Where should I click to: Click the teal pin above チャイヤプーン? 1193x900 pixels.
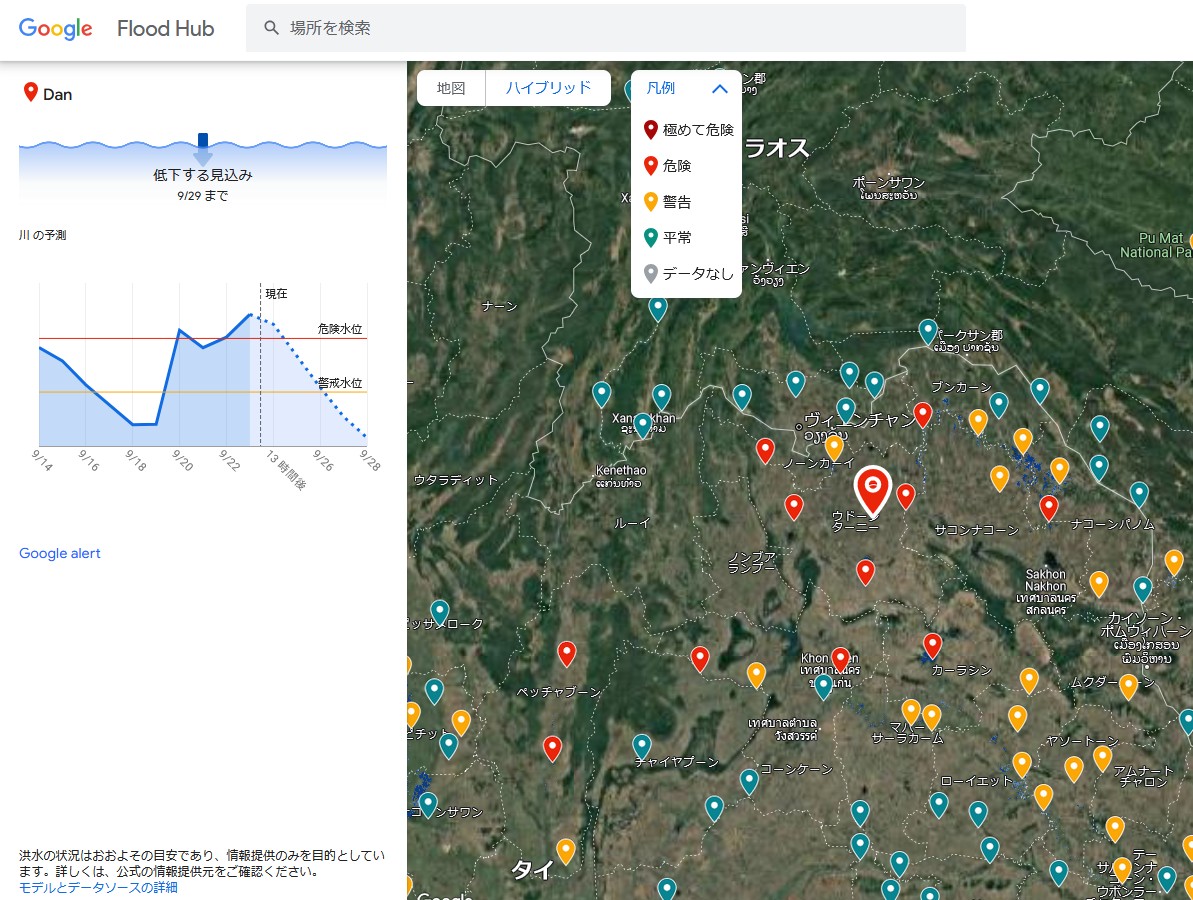click(x=642, y=747)
